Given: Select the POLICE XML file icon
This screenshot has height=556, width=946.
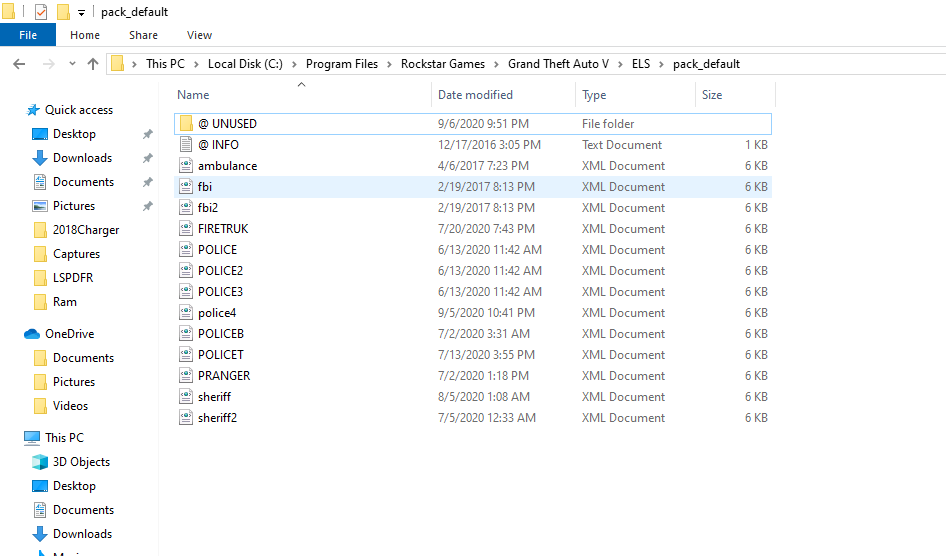Looking at the screenshot, I should 186,250.
